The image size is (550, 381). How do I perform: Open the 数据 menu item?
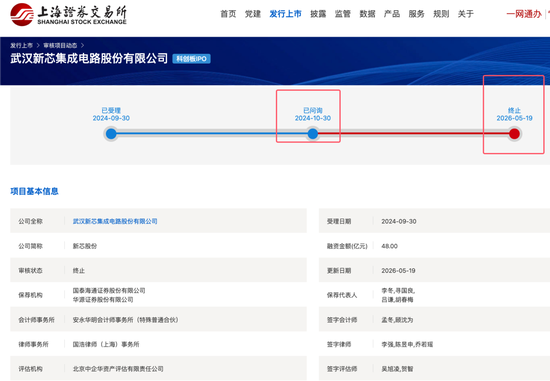point(367,14)
